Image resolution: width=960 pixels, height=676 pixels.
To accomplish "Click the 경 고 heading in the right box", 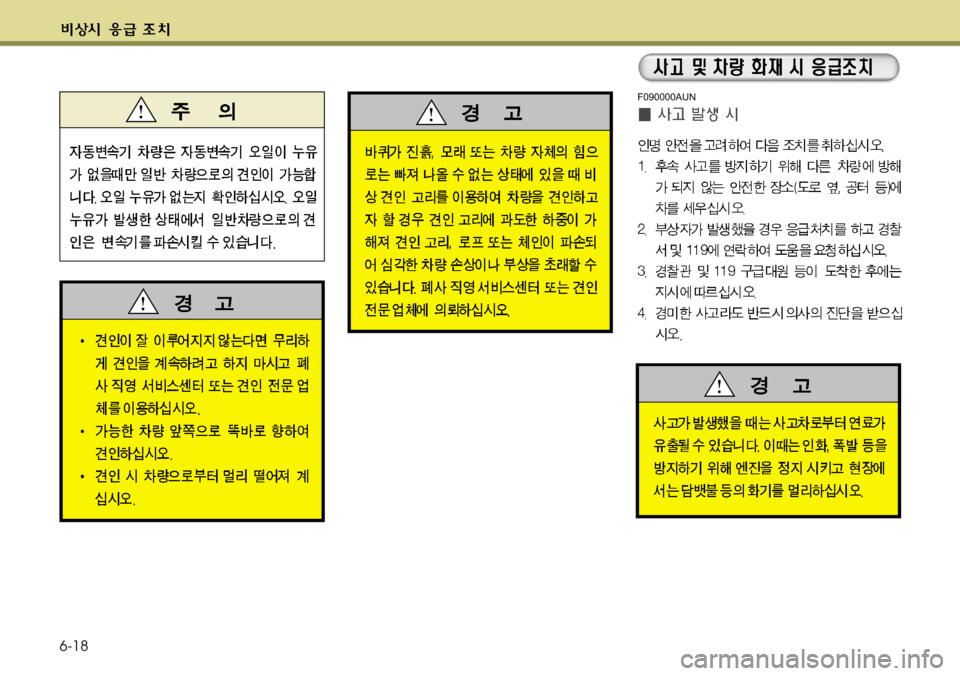I will (780, 385).
